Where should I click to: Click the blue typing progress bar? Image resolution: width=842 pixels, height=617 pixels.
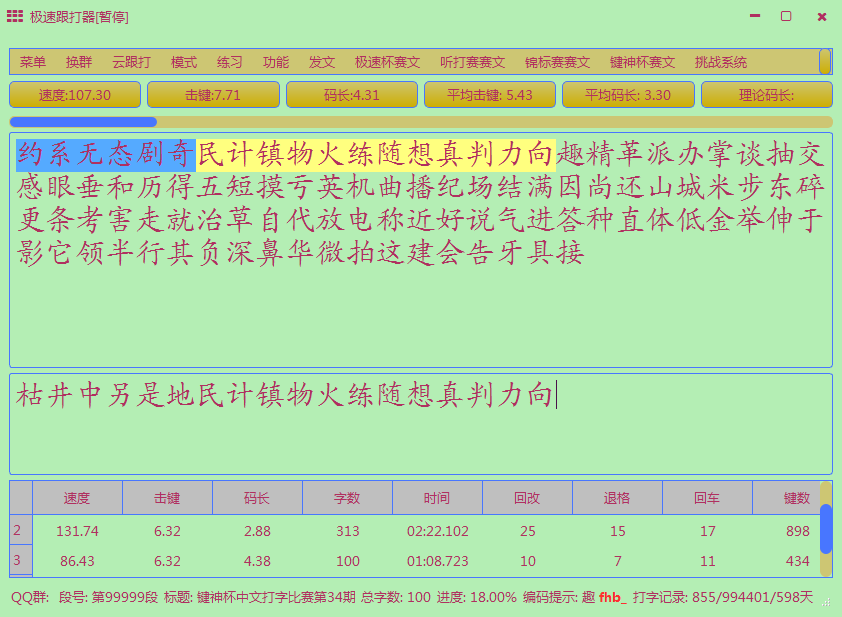pyautogui.click(x=83, y=122)
